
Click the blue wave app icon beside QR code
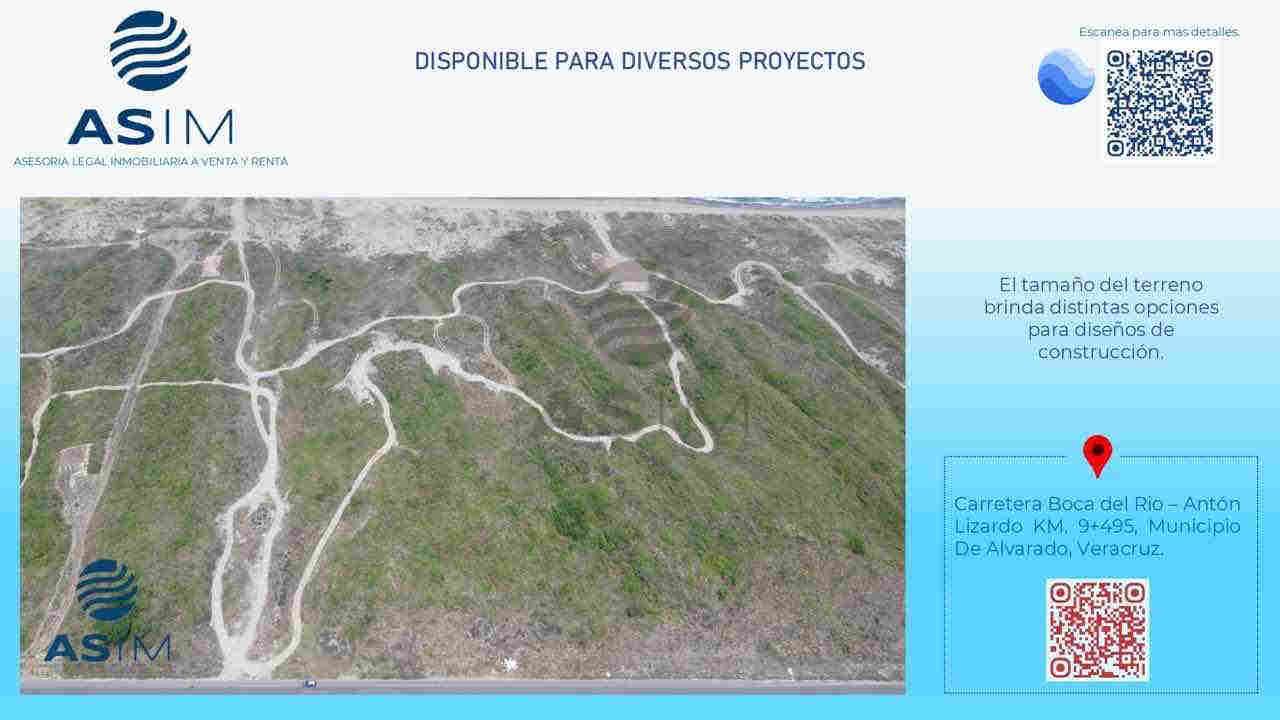pyautogui.click(x=1066, y=77)
